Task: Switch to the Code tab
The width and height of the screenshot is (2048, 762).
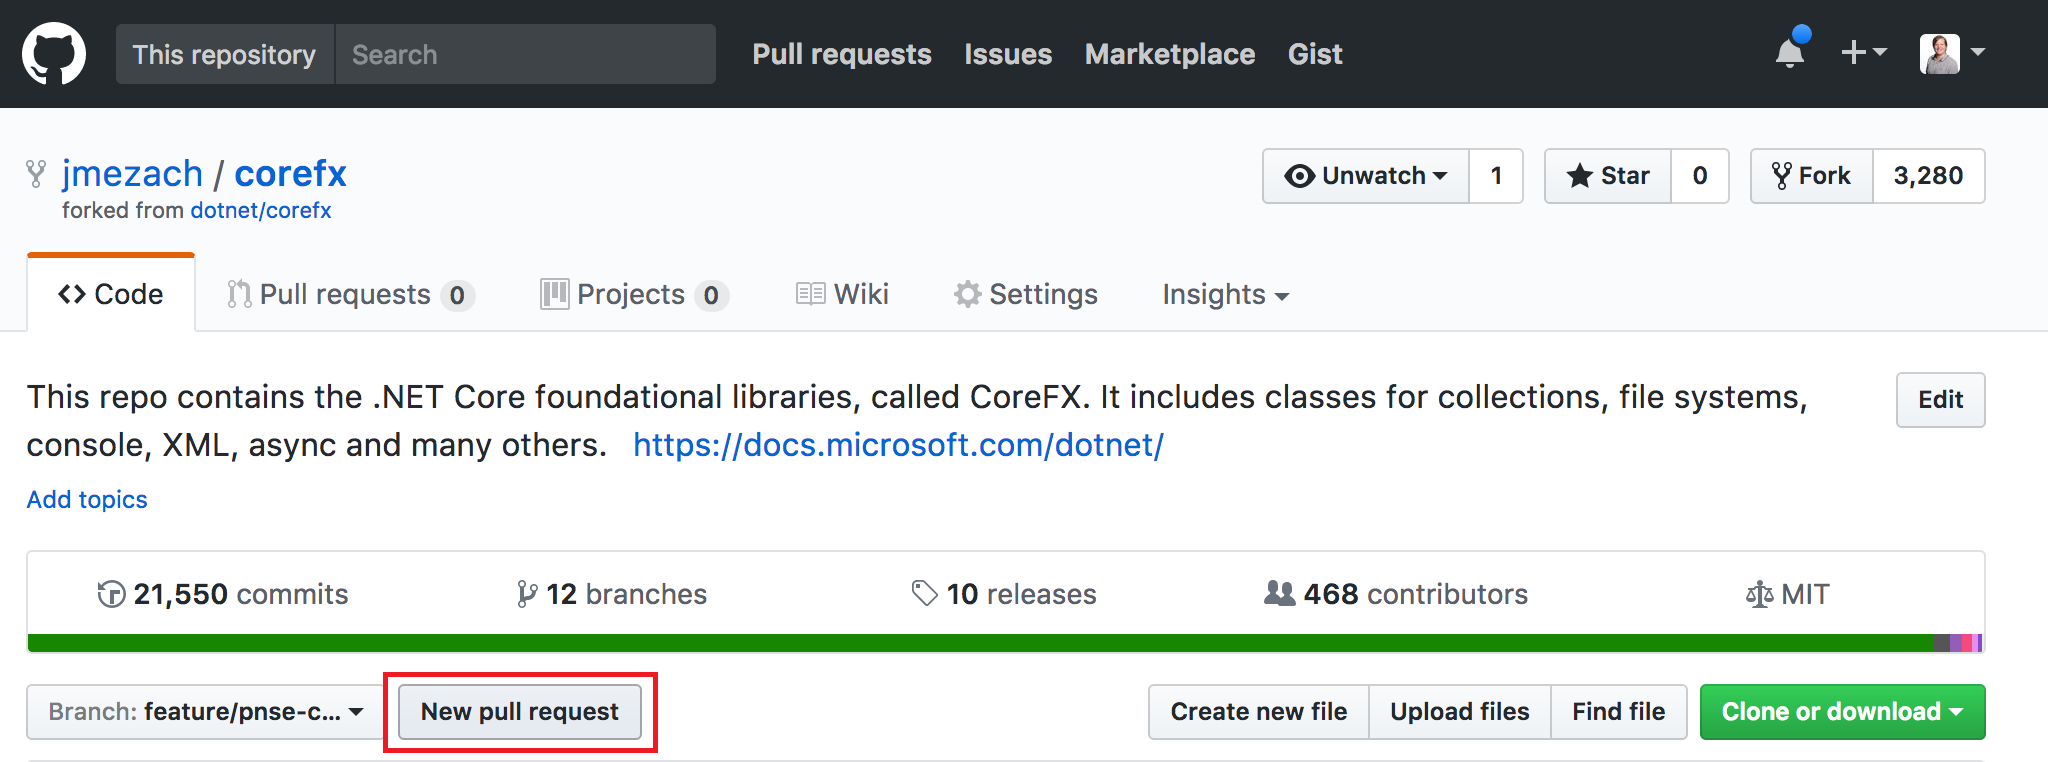Action: (x=111, y=294)
